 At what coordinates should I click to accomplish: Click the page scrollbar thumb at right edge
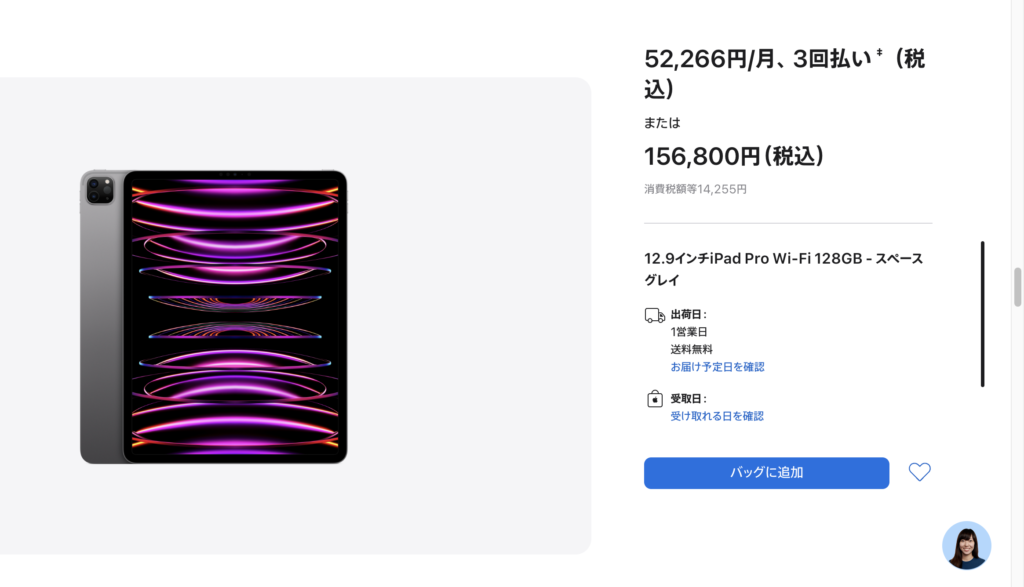1017,287
